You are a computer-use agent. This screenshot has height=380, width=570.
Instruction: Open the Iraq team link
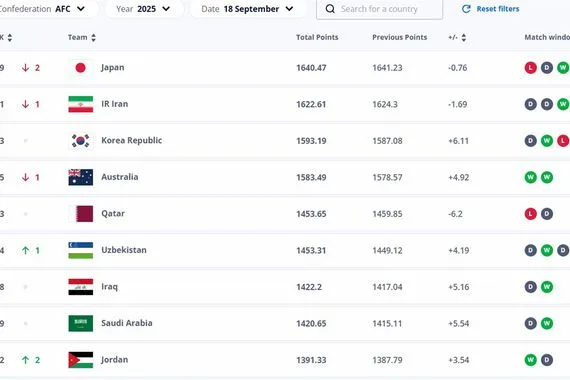[109, 287]
